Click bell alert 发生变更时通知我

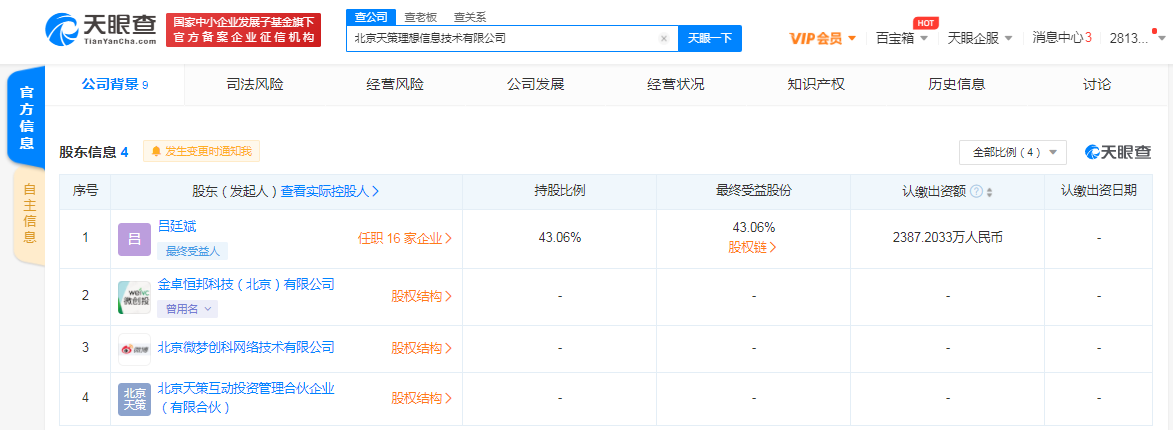(x=201, y=152)
